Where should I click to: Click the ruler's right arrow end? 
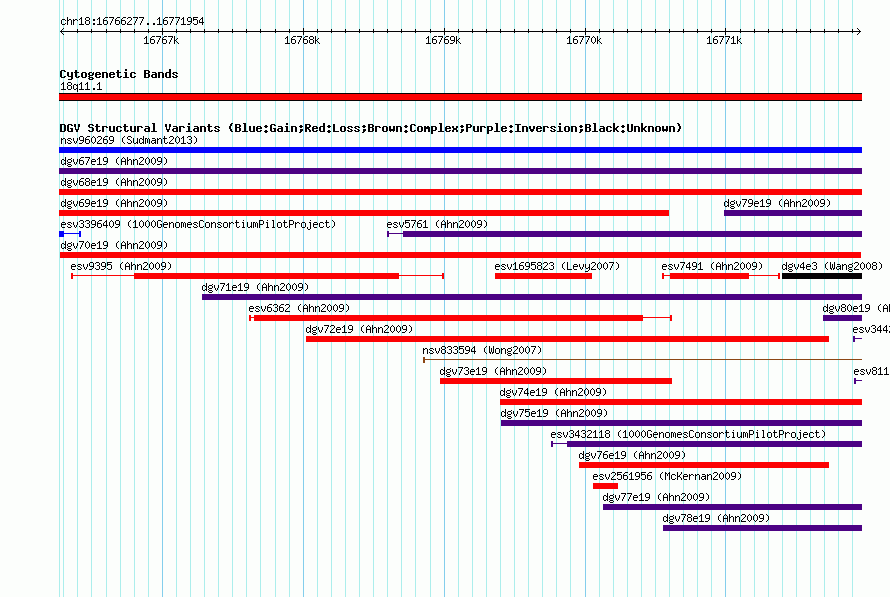(858, 32)
